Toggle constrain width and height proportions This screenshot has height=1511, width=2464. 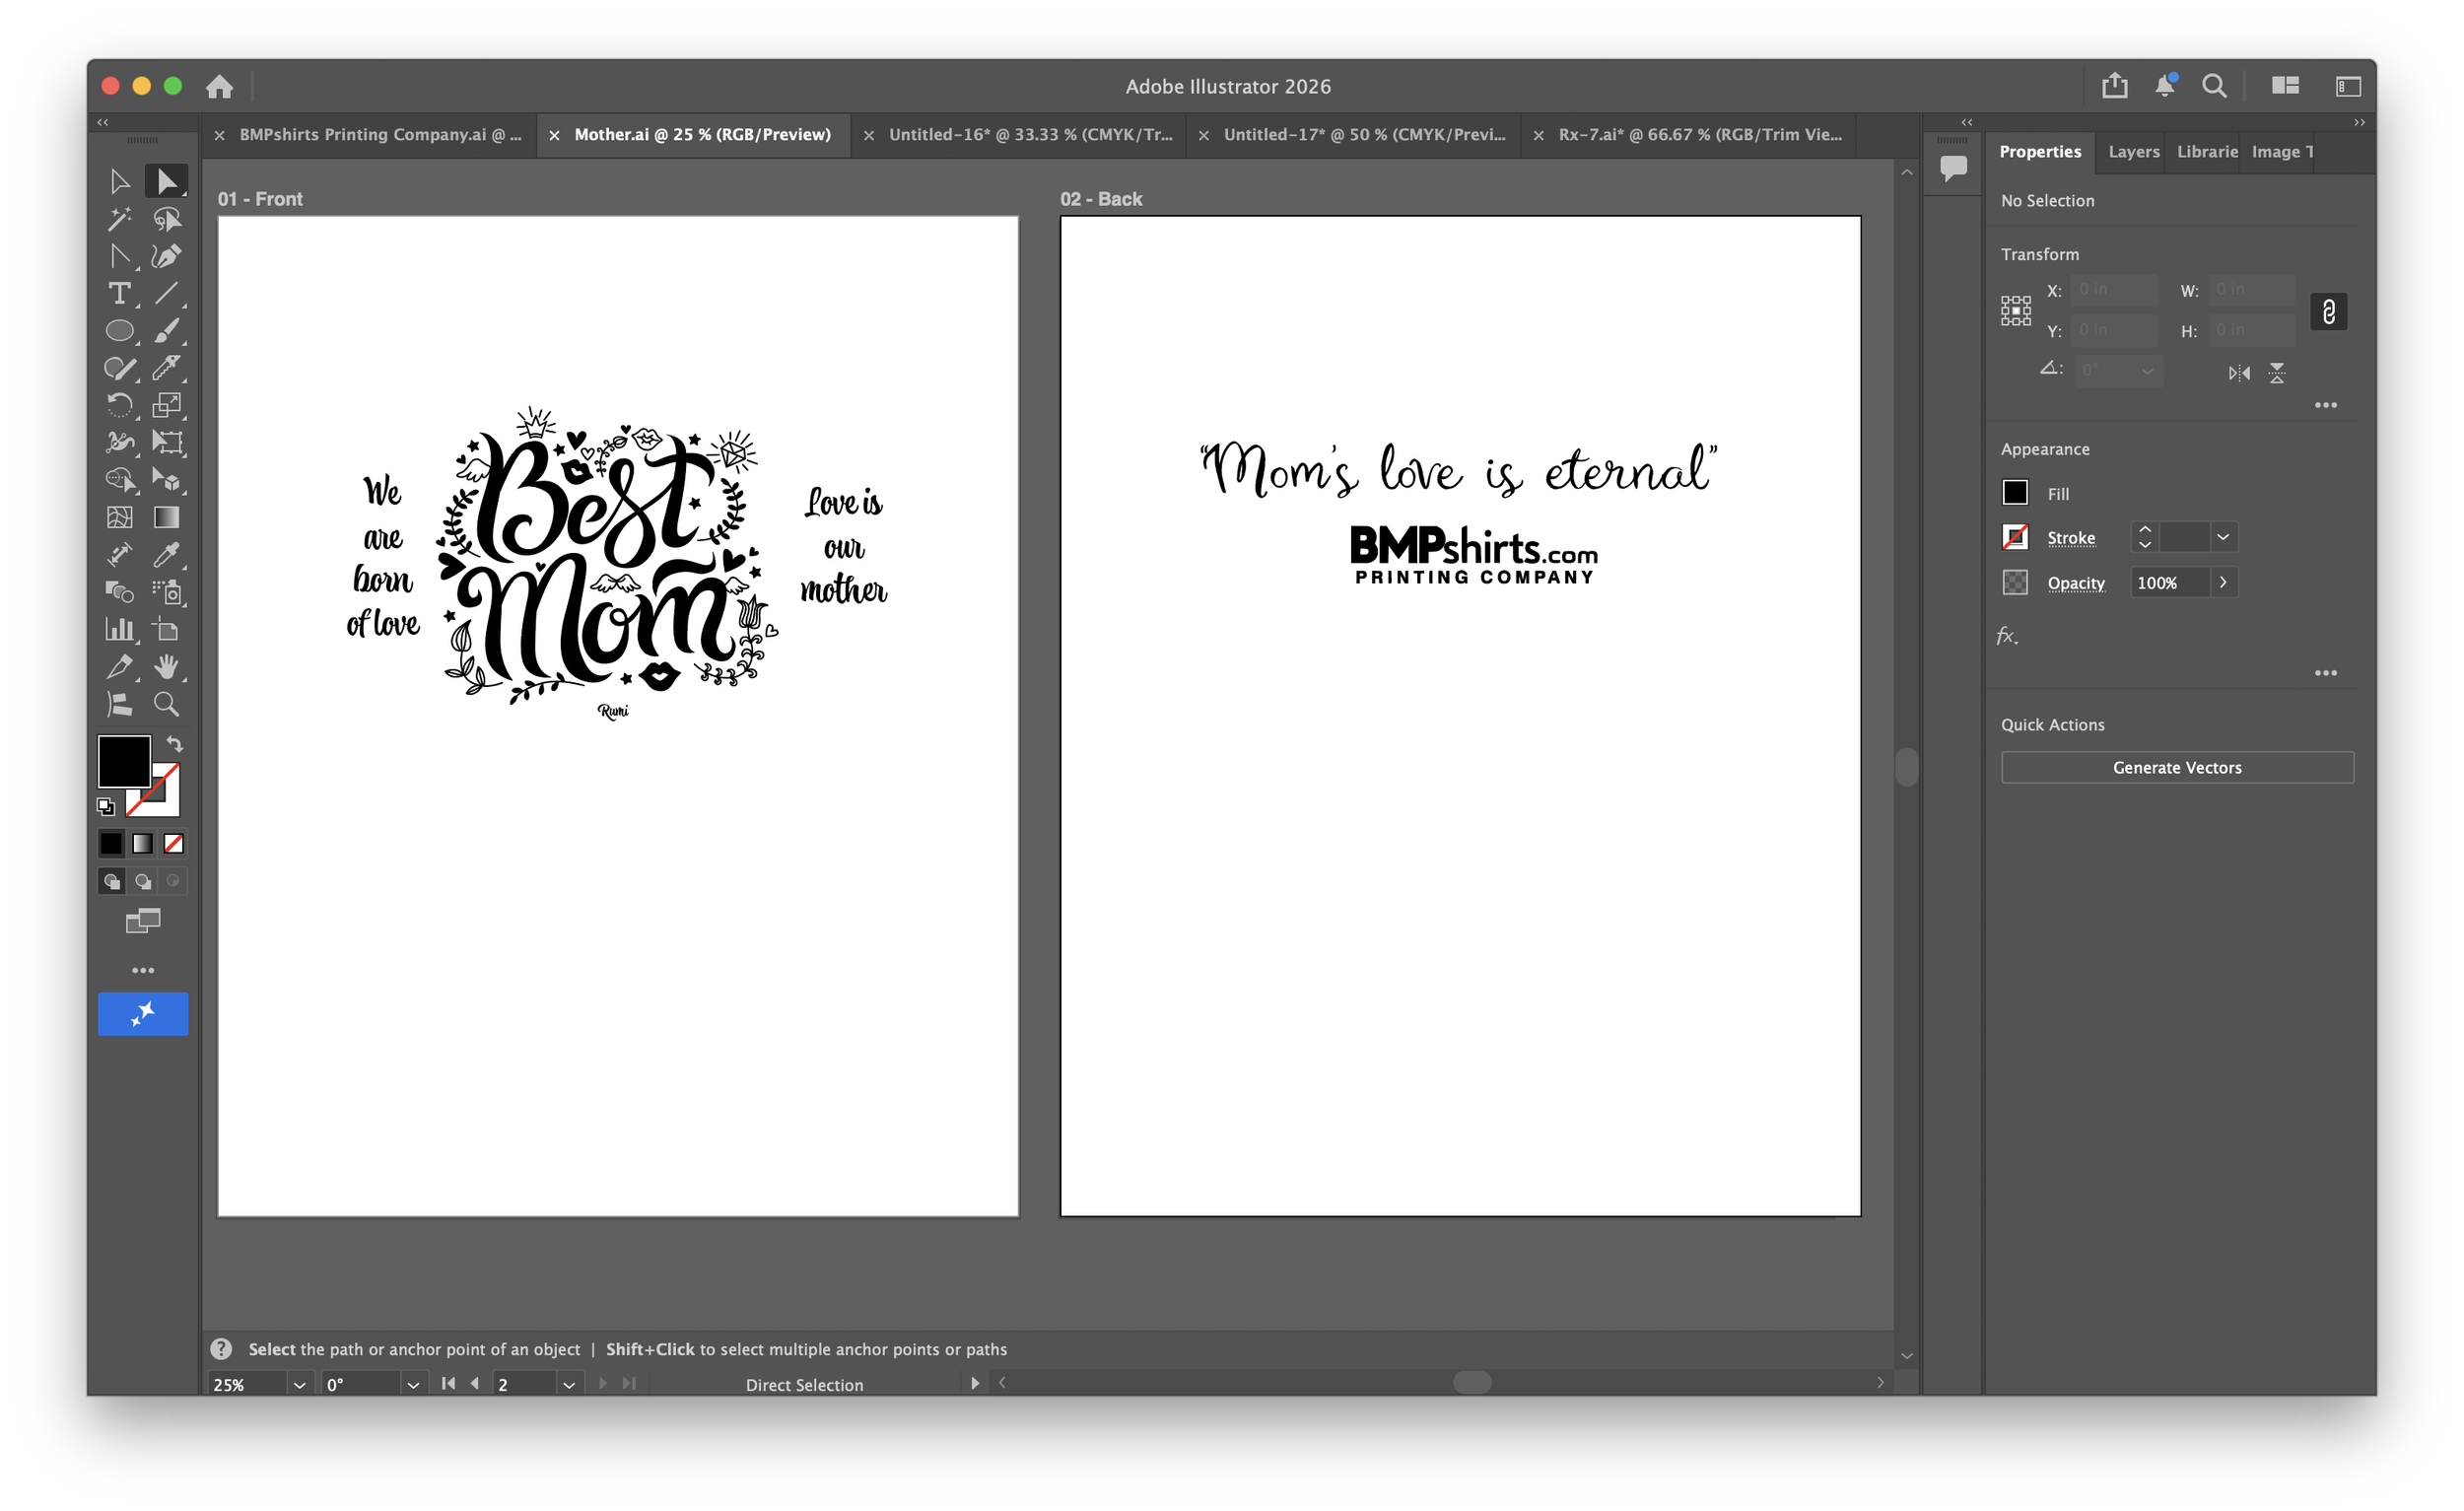[2329, 312]
